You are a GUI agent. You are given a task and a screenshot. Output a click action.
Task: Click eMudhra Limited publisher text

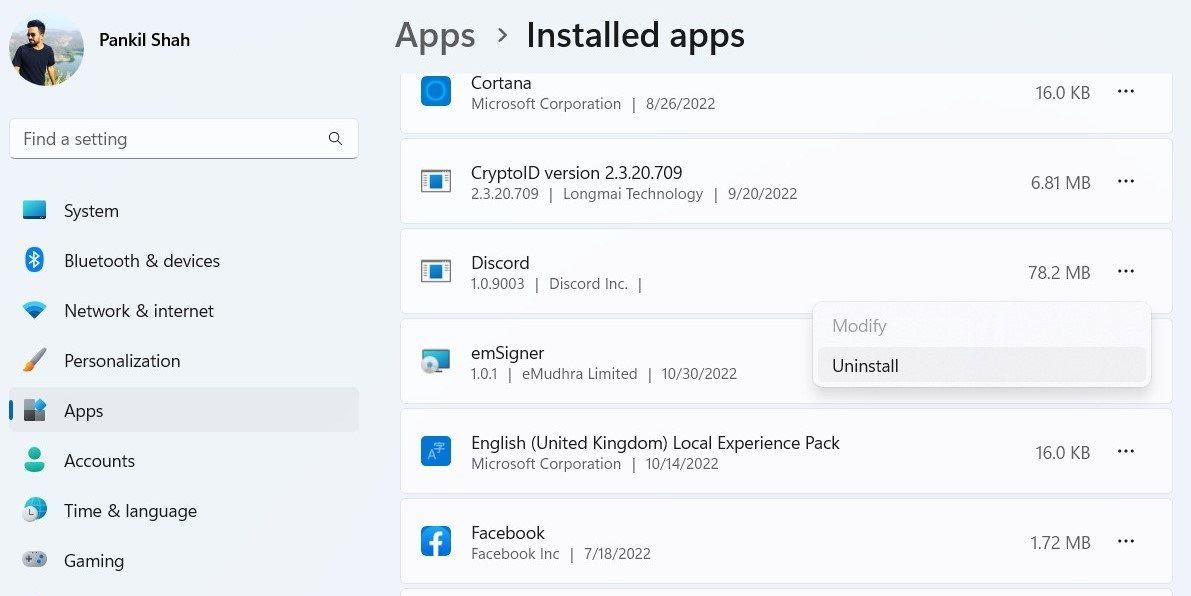580,374
